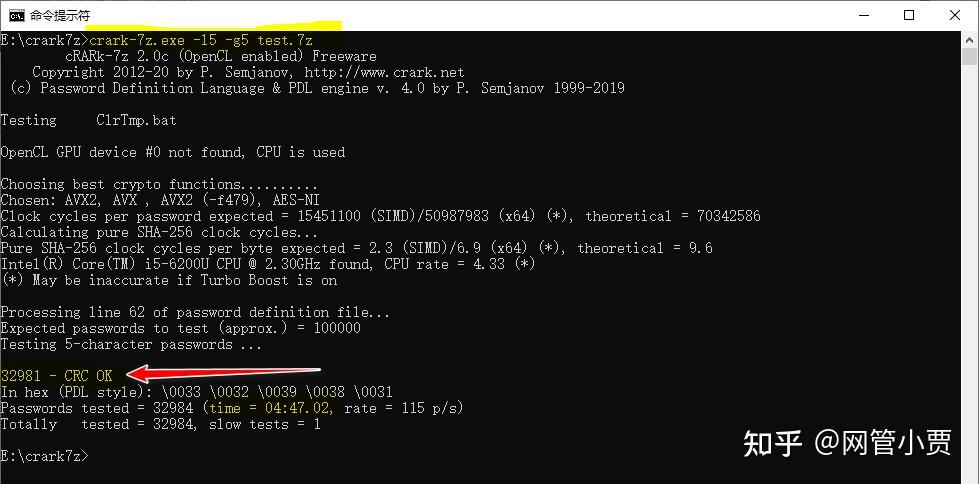
Task: Maximize the Command Prompt window
Action: (908, 15)
